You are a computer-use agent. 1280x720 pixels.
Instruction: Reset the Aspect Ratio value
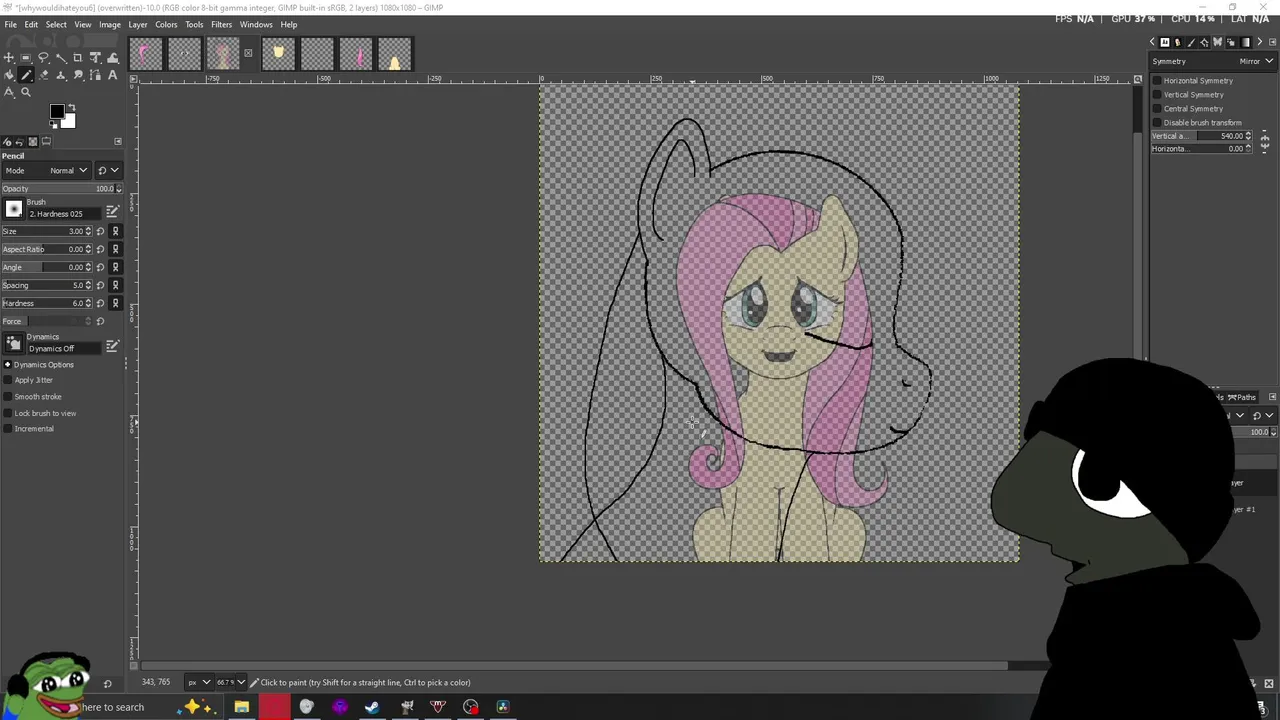[100, 249]
